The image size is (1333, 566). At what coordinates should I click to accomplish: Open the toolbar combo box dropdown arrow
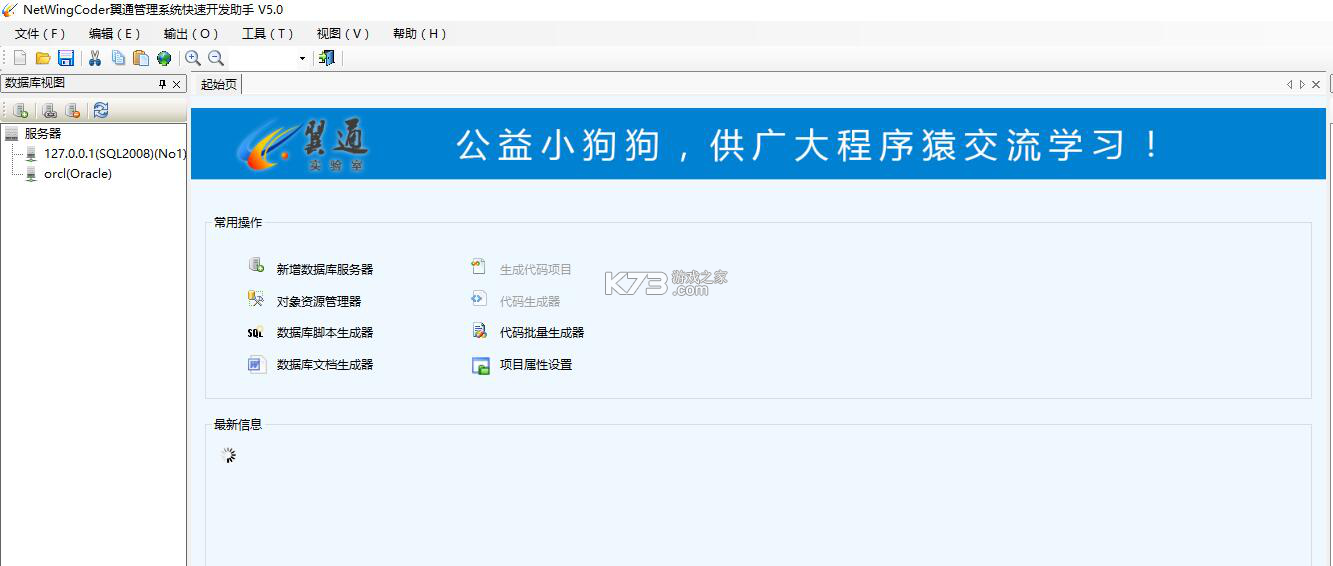pos(303,59)
